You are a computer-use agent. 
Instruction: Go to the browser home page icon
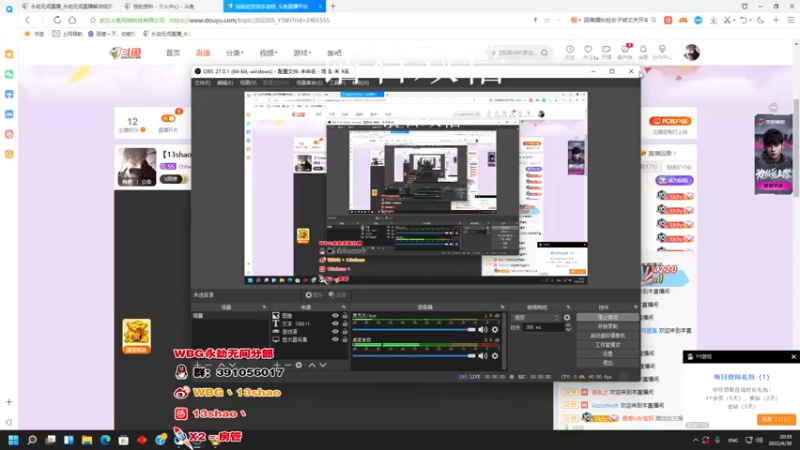[x=72, y=20]
